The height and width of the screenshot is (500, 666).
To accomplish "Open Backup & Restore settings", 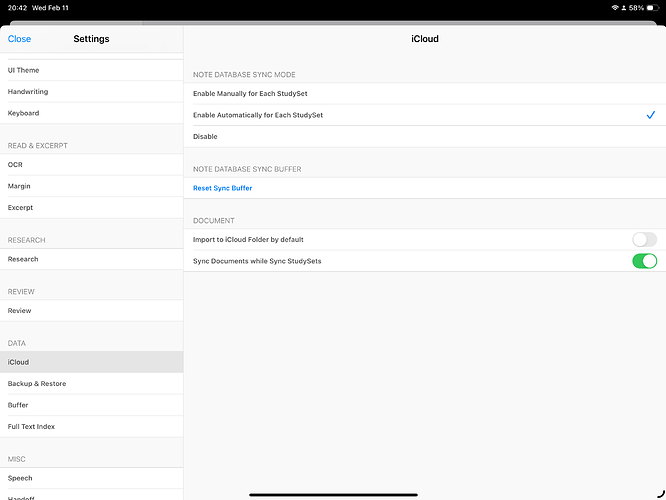I will [37, 384].
